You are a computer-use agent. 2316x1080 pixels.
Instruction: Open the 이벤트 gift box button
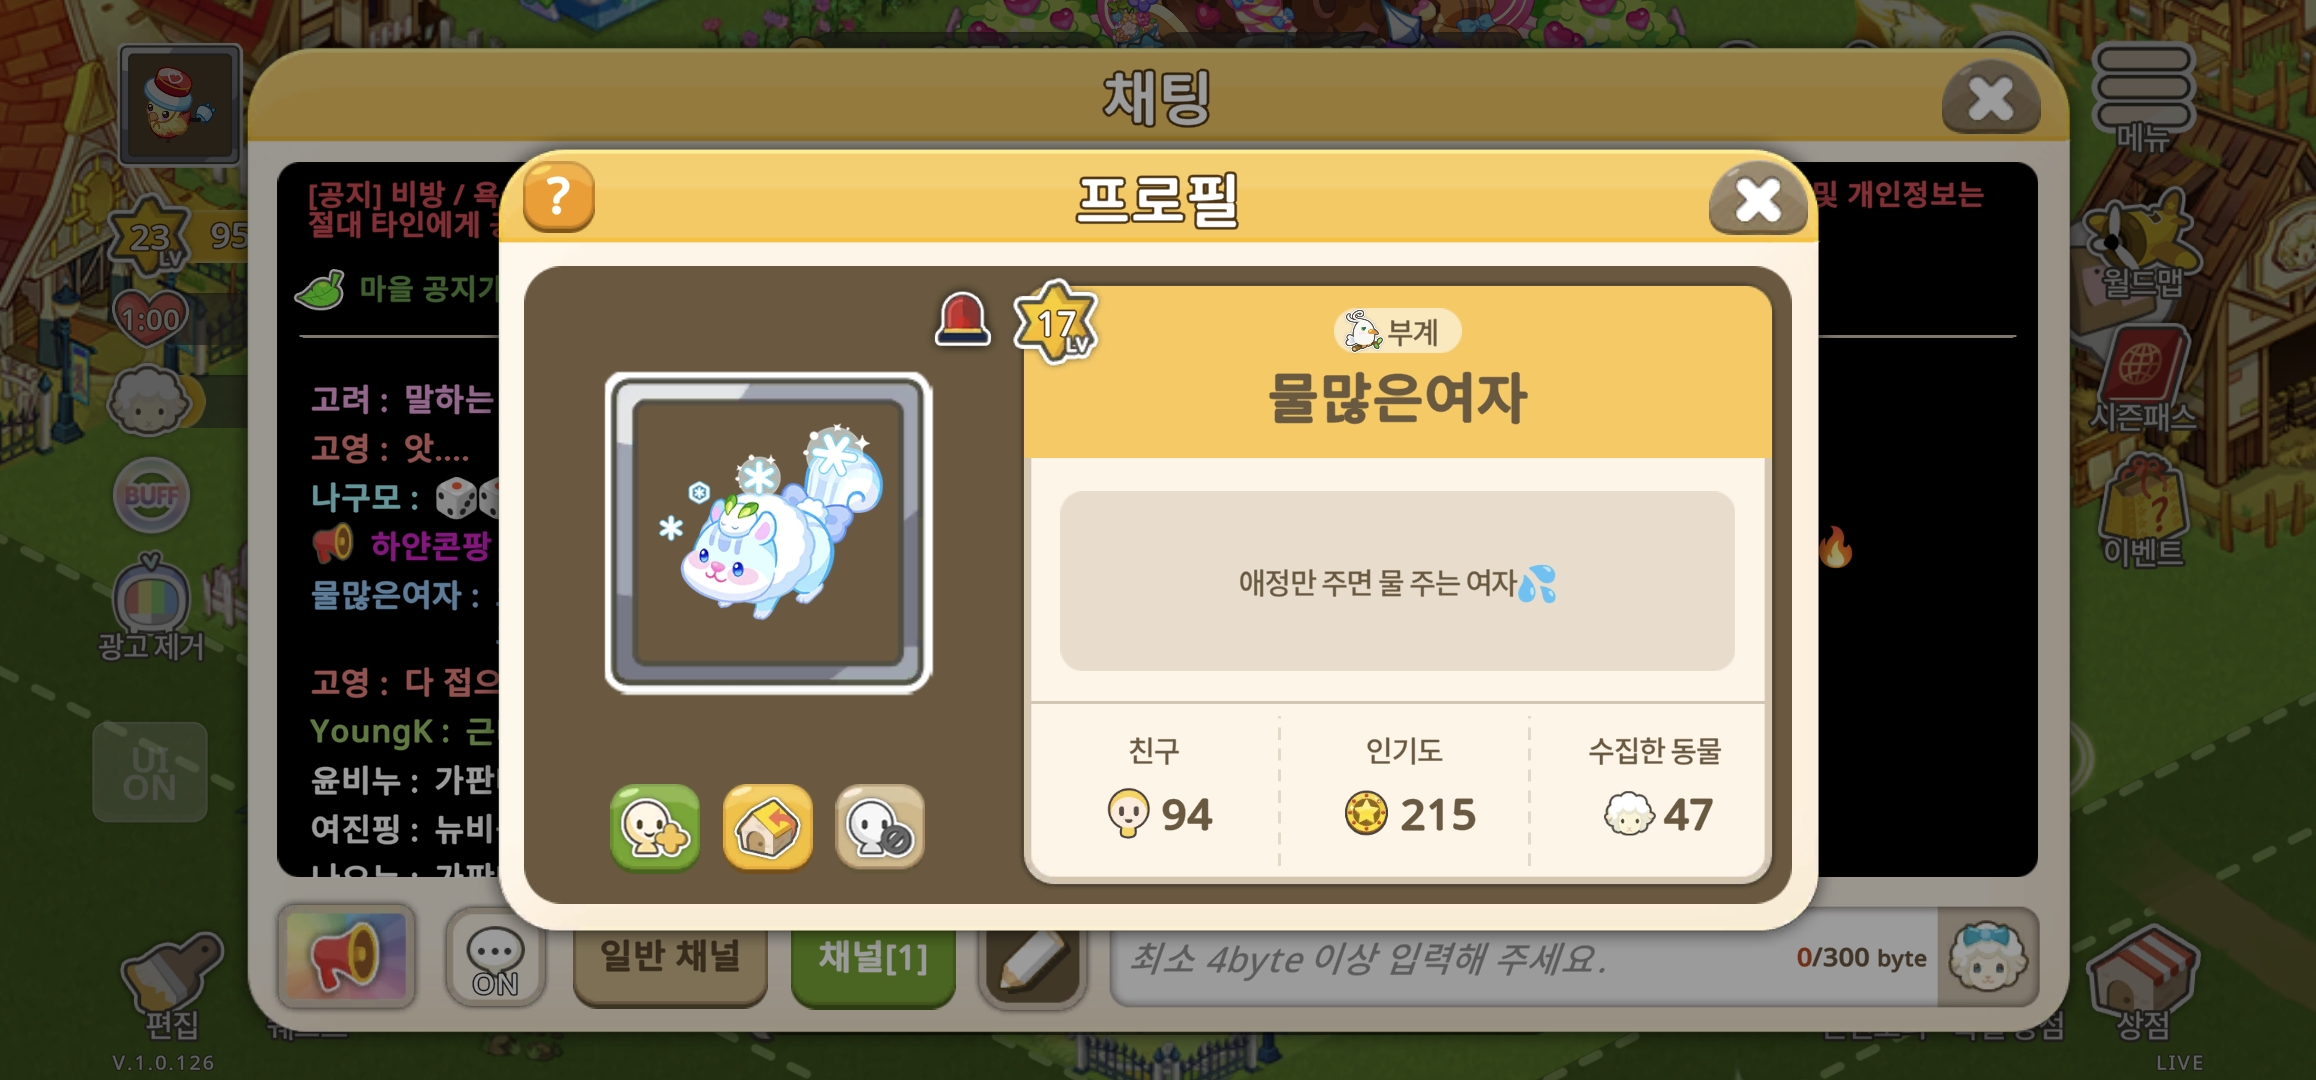[2143, 512]
